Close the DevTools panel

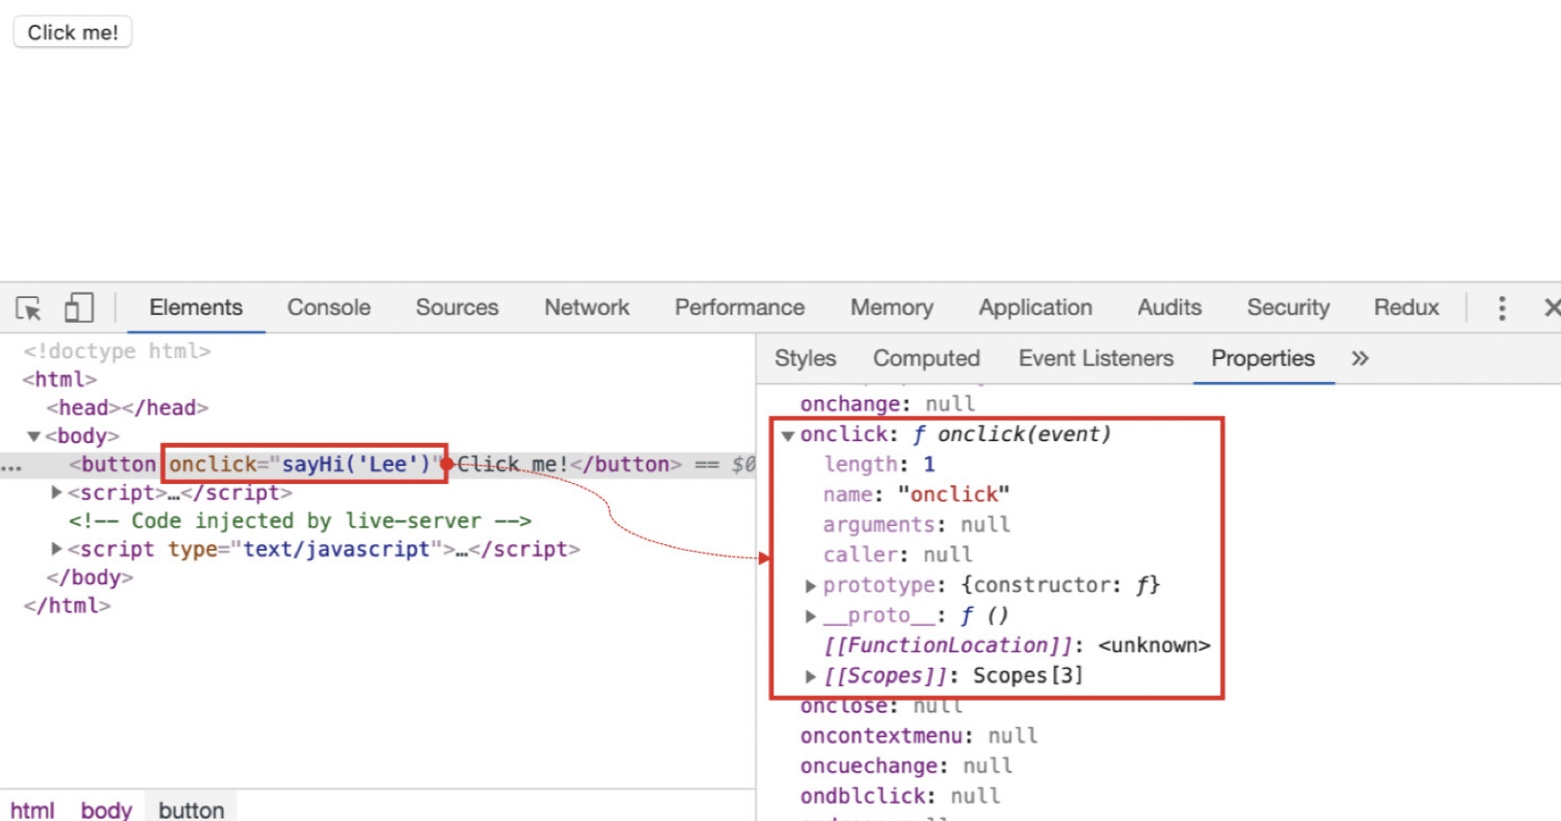(1550, 308)
